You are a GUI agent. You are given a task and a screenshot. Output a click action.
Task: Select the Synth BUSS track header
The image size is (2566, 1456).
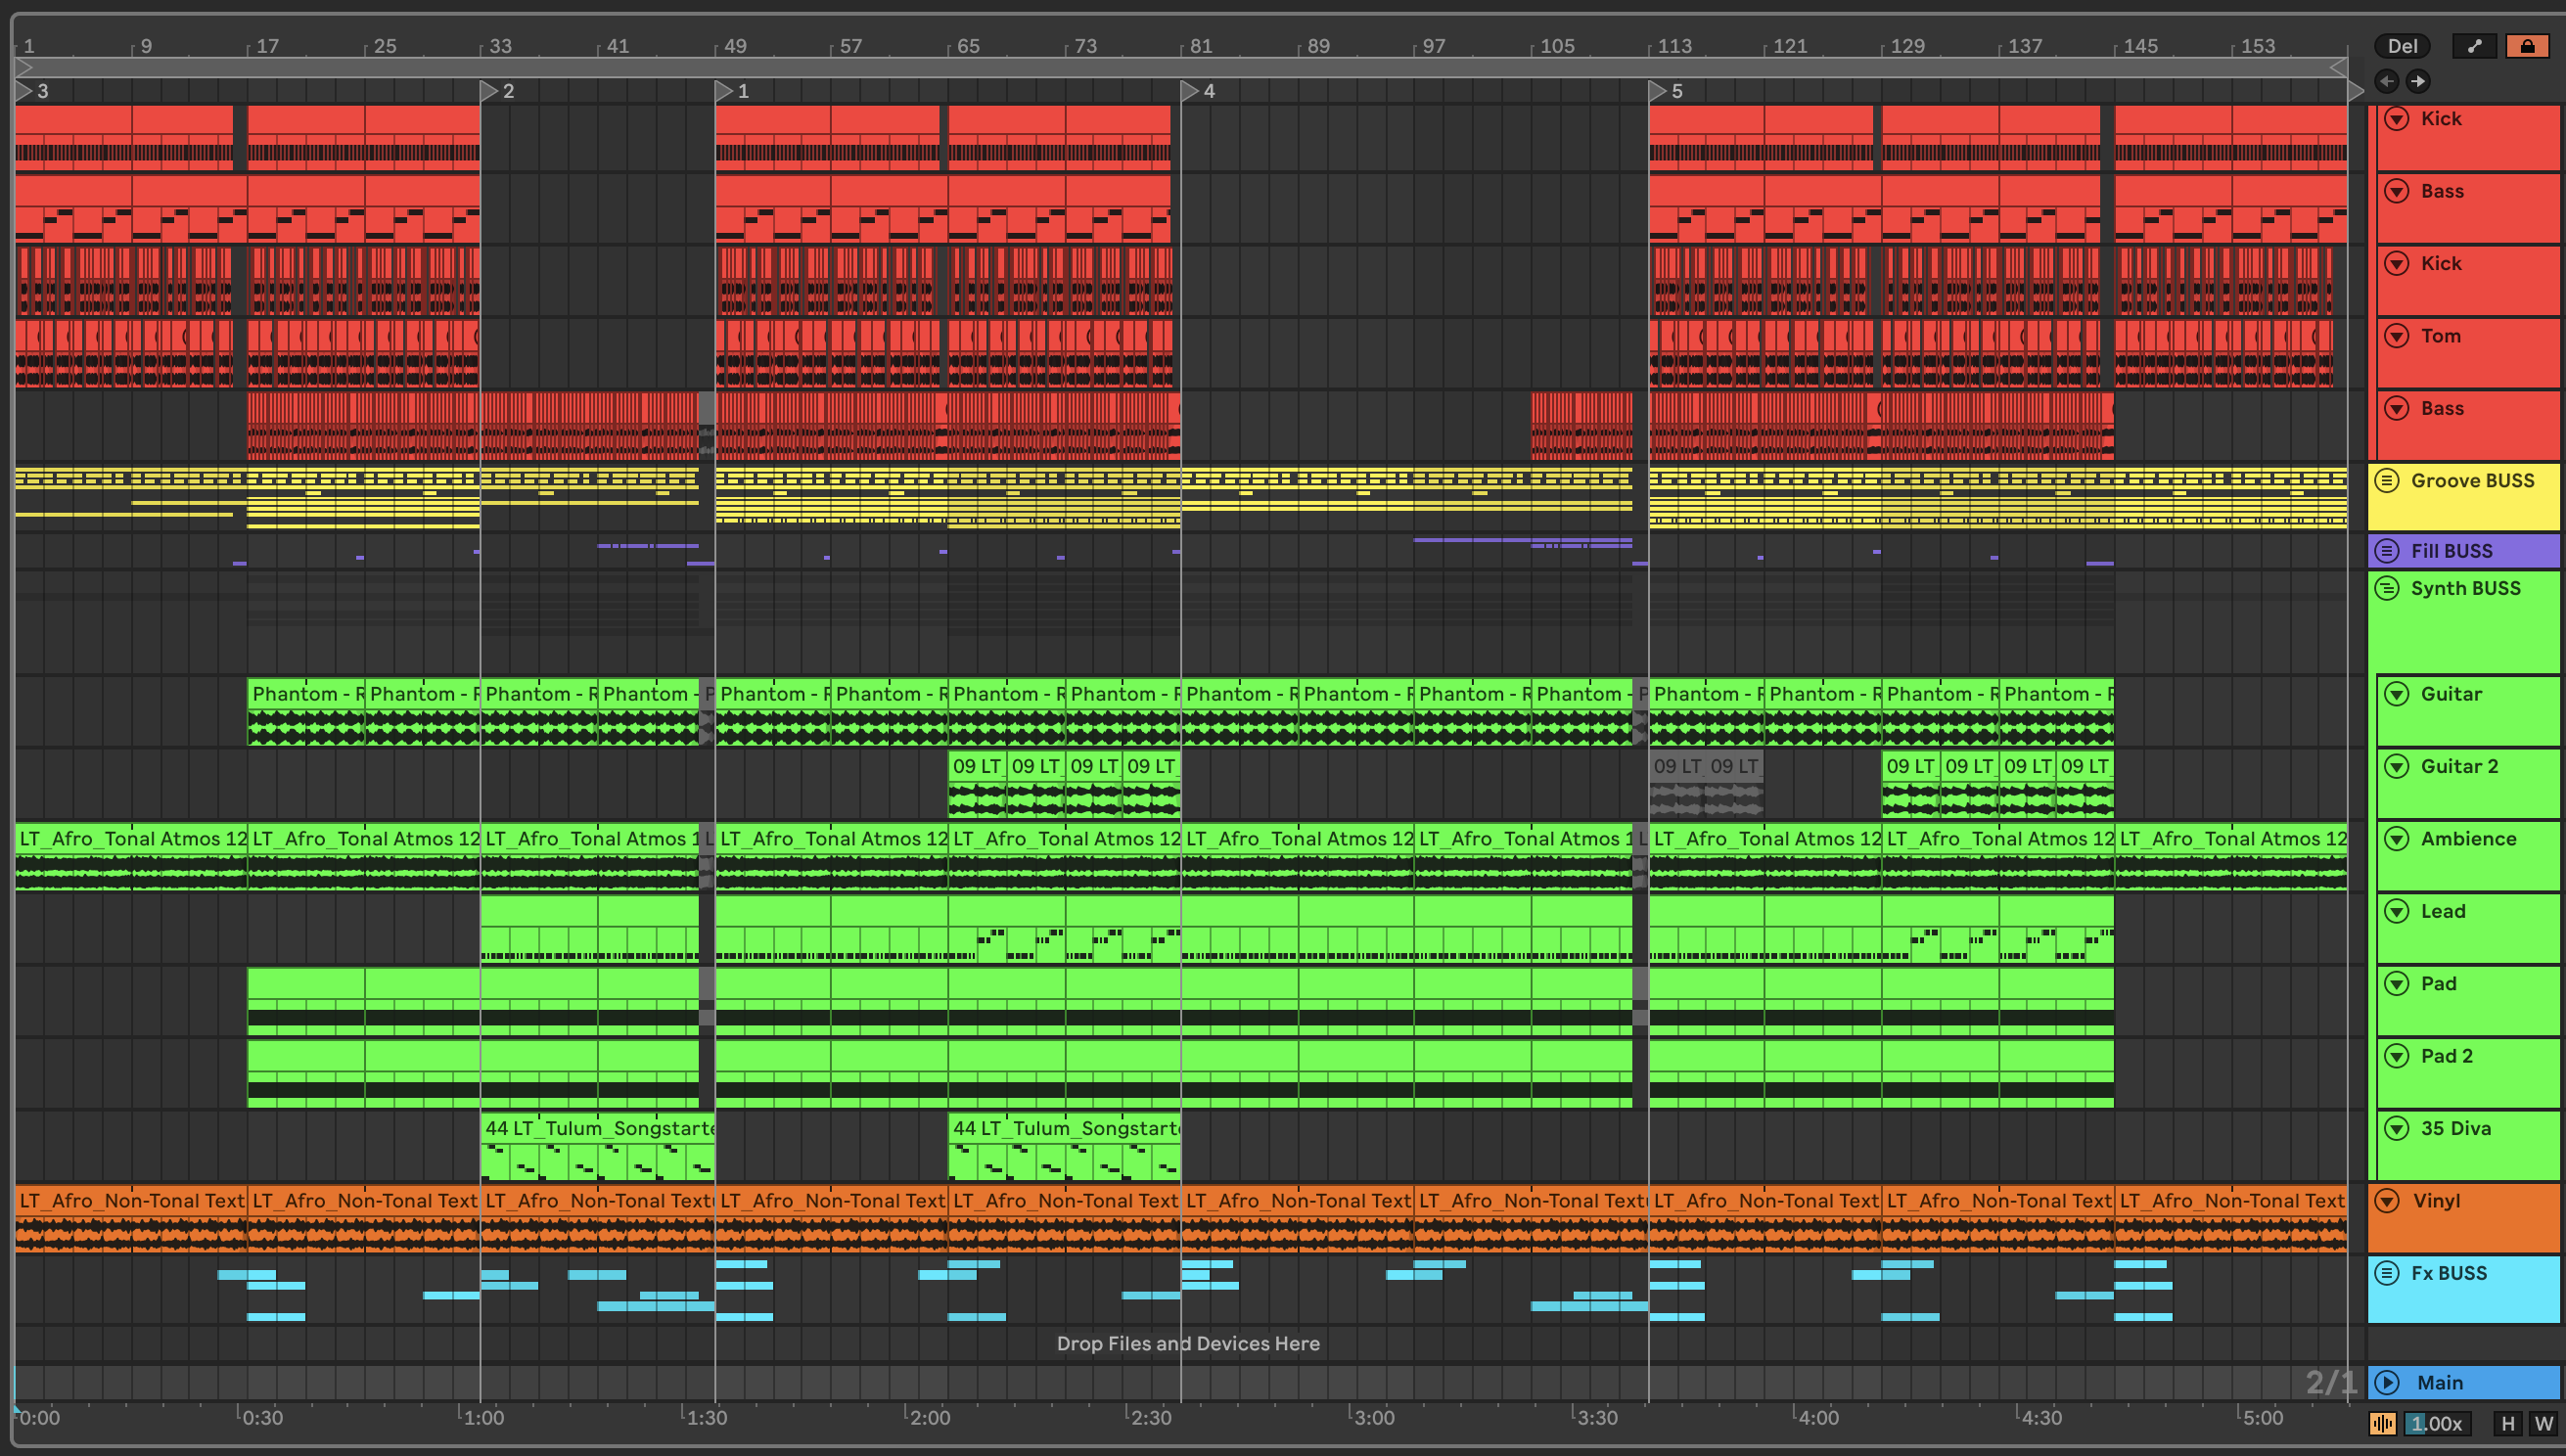[x=2465, y=588]
